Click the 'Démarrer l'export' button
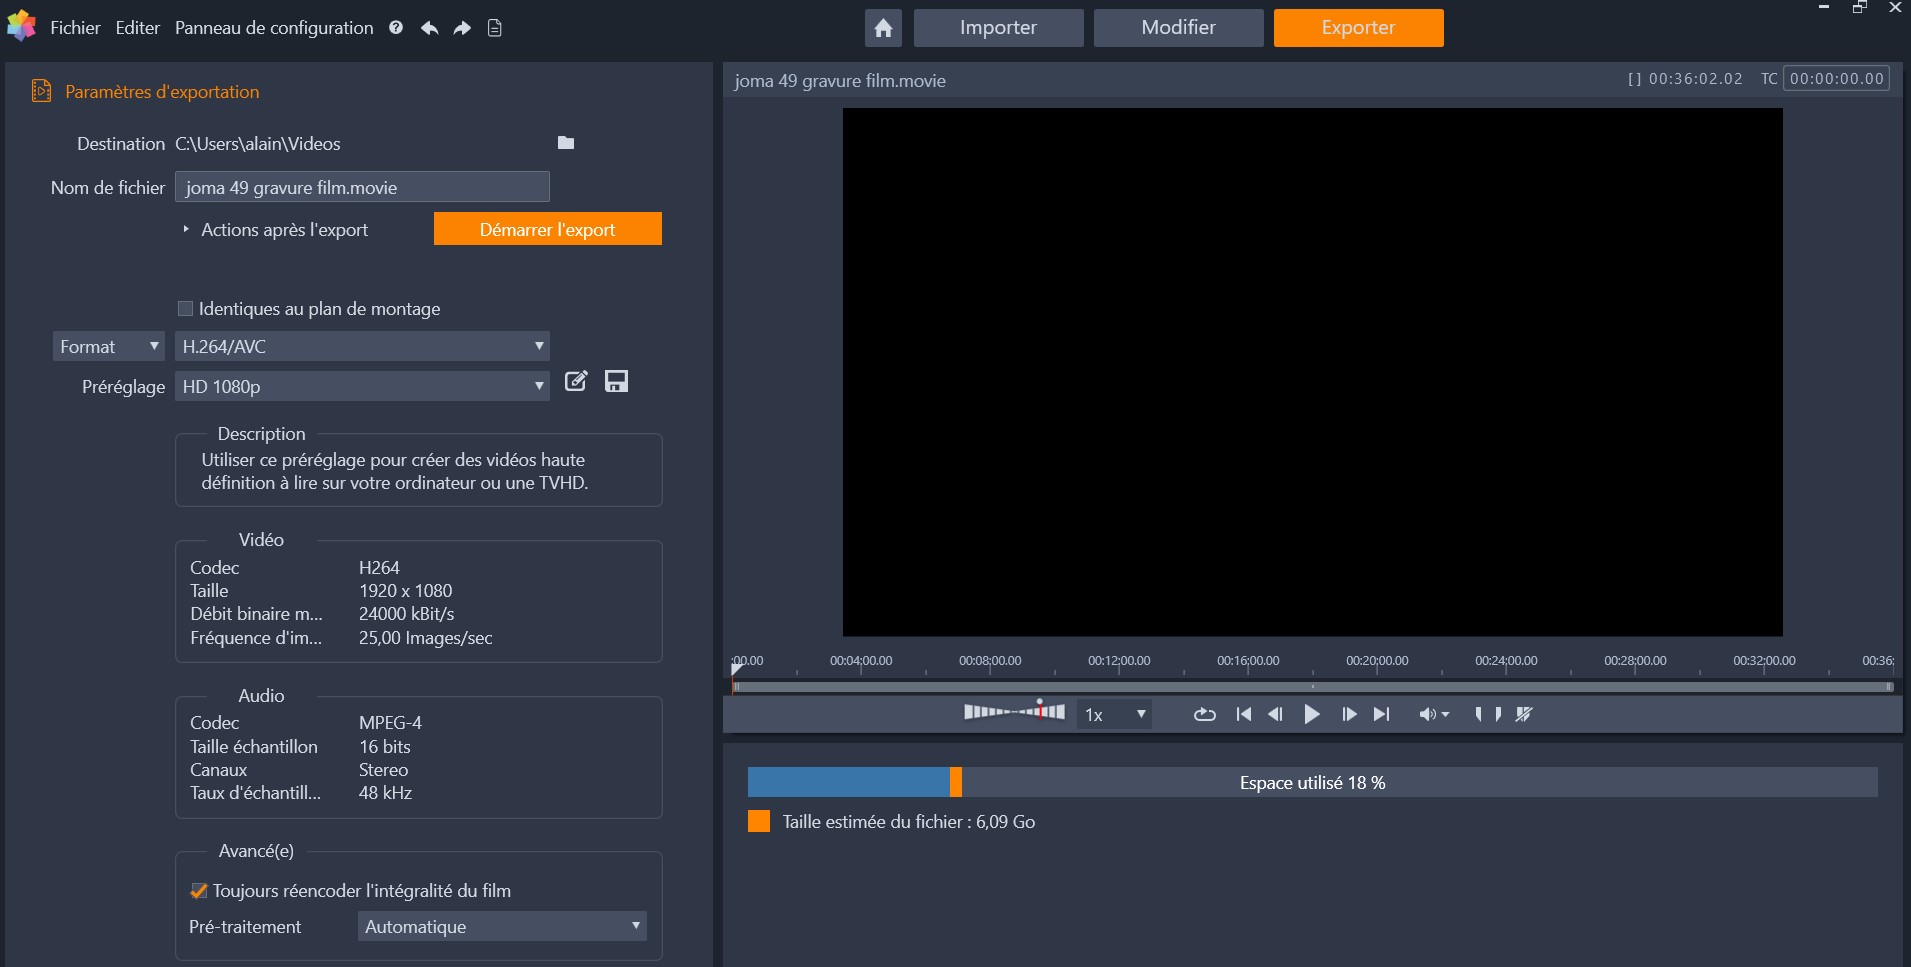The height and width of the screenshot is (967, 1911). (547, 229)
